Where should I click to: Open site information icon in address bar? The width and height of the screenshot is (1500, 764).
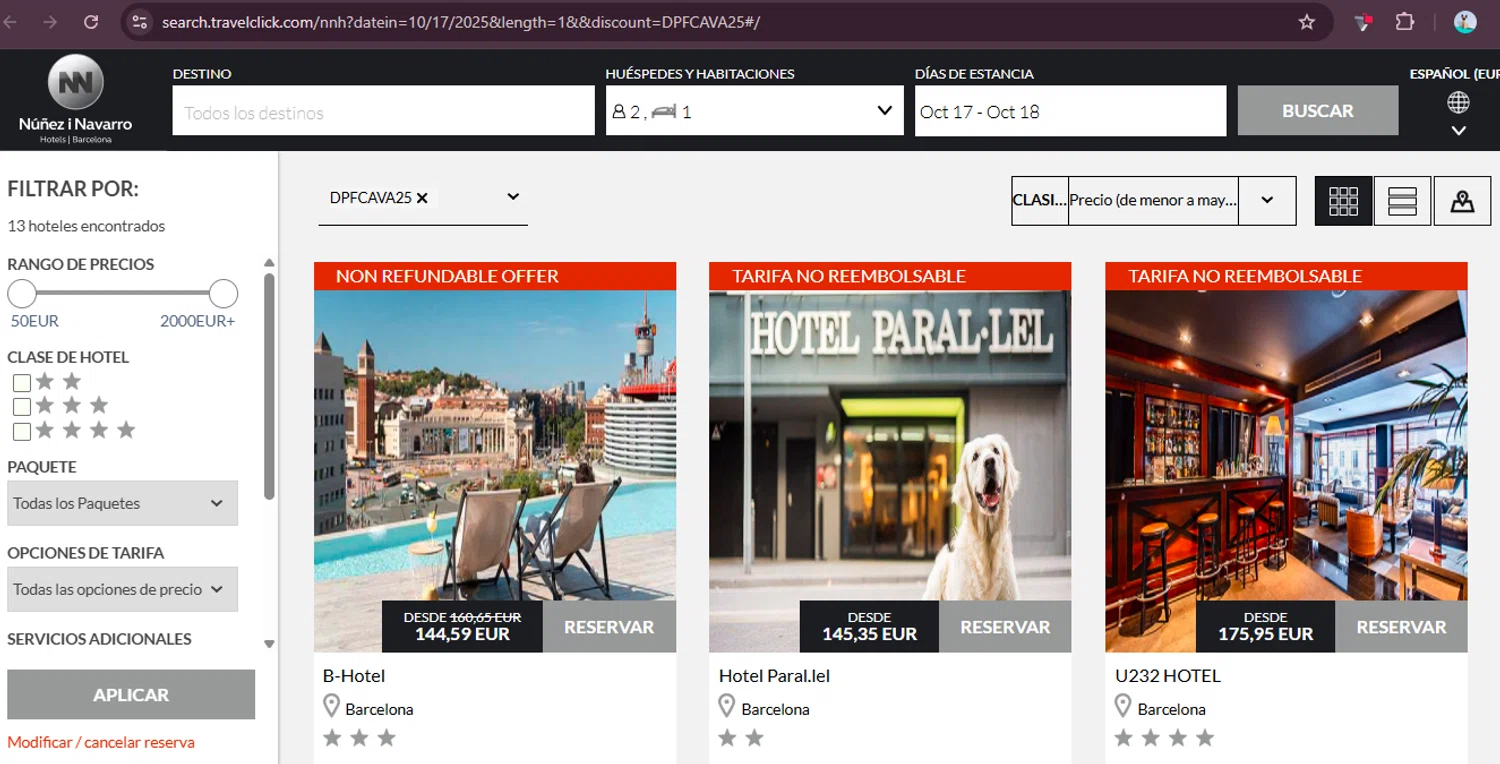(140, 22)
